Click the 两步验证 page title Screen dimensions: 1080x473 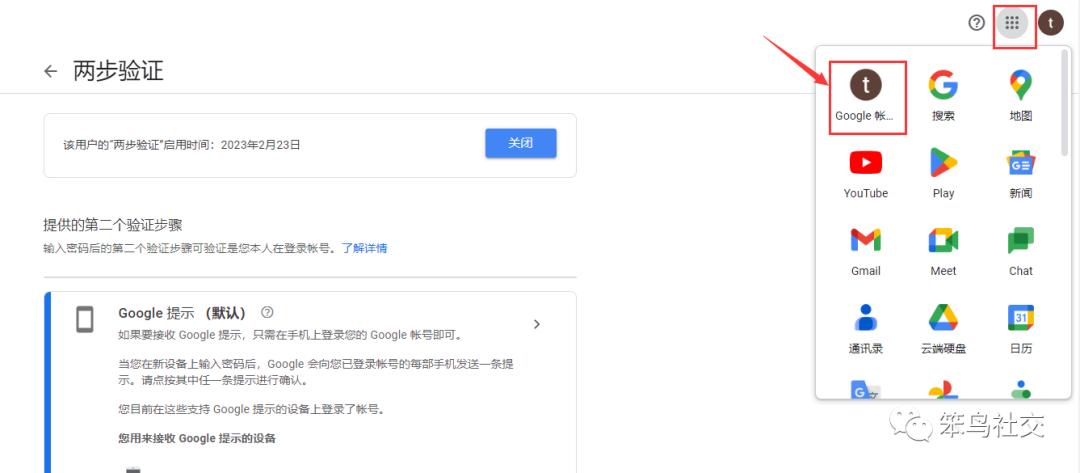[x=118, y=71]
